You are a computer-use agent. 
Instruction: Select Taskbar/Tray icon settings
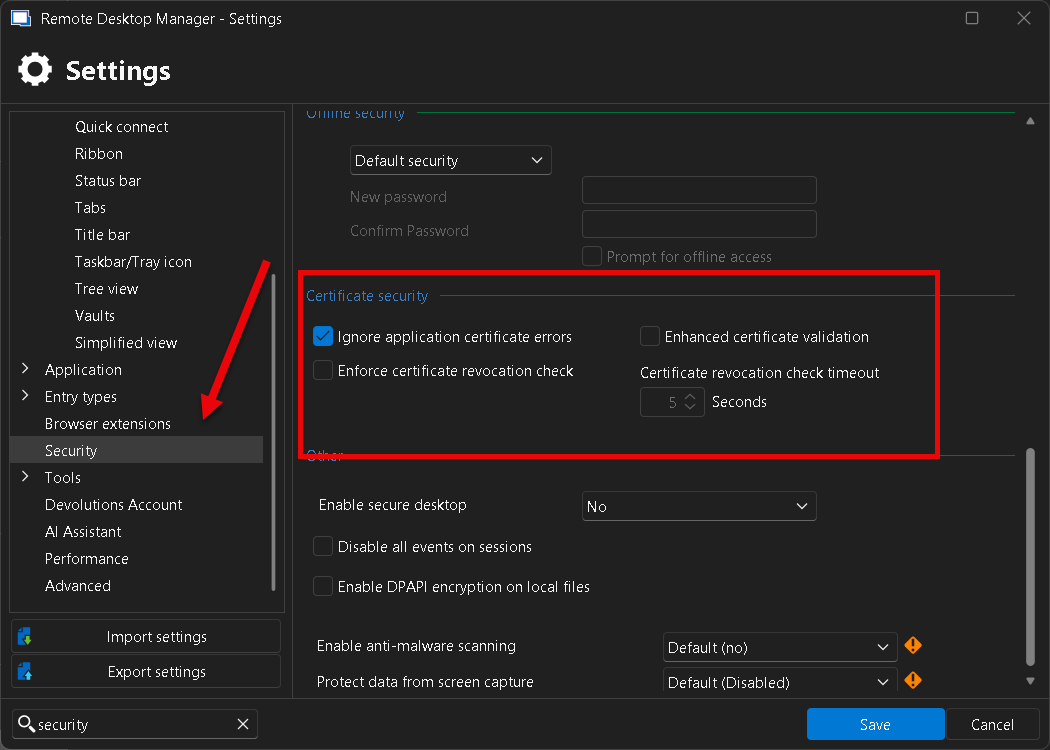(133, 262)
